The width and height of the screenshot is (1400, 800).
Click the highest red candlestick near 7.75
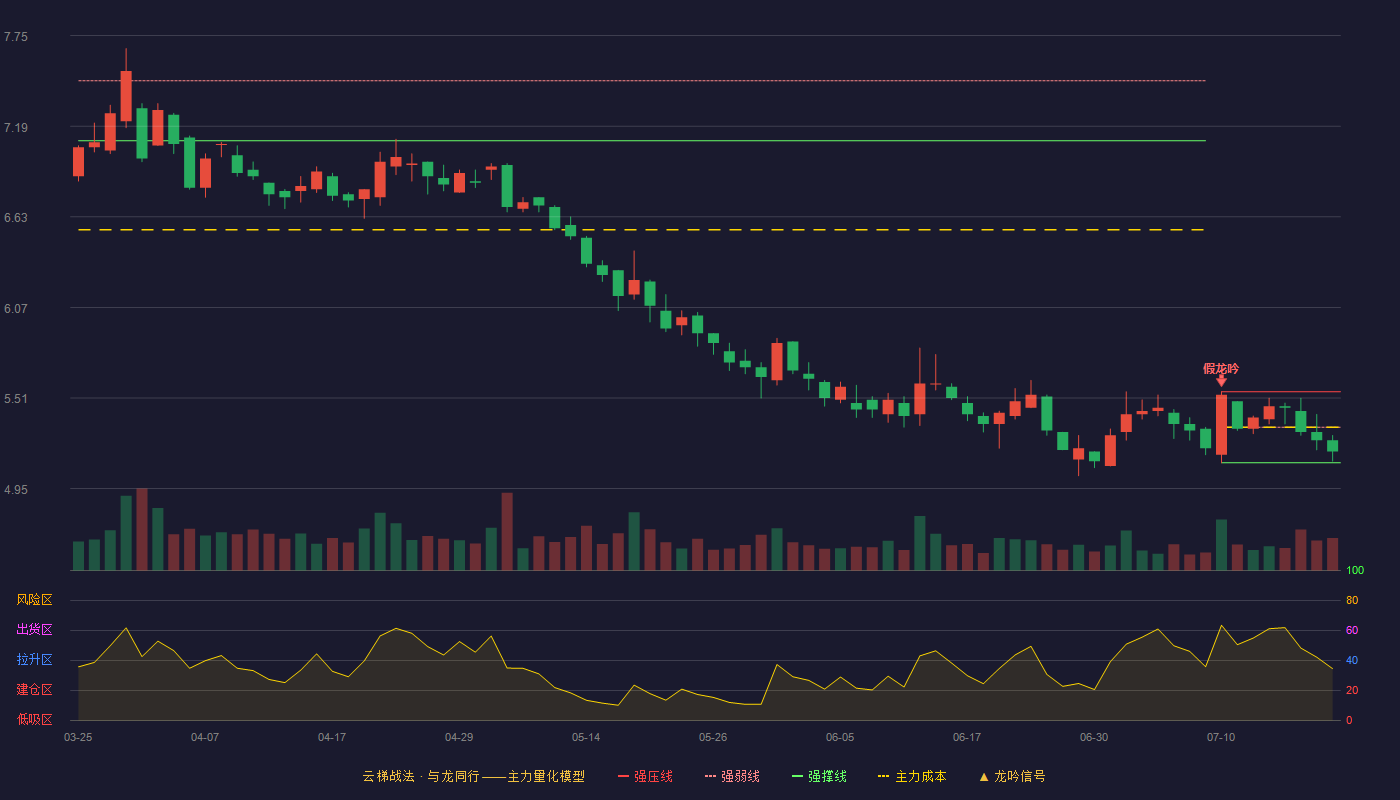(126, 96)
